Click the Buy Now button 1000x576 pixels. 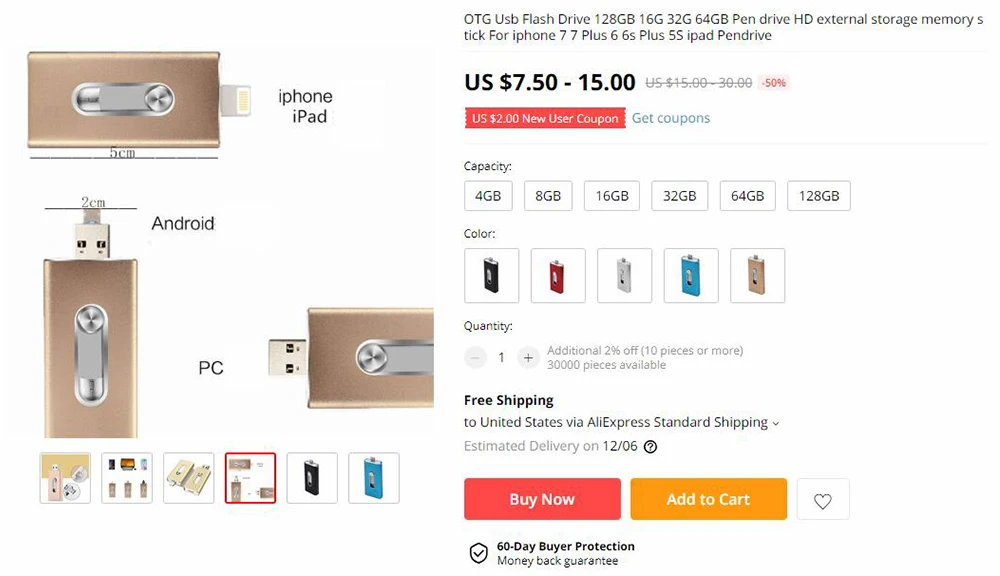point(542,499)
